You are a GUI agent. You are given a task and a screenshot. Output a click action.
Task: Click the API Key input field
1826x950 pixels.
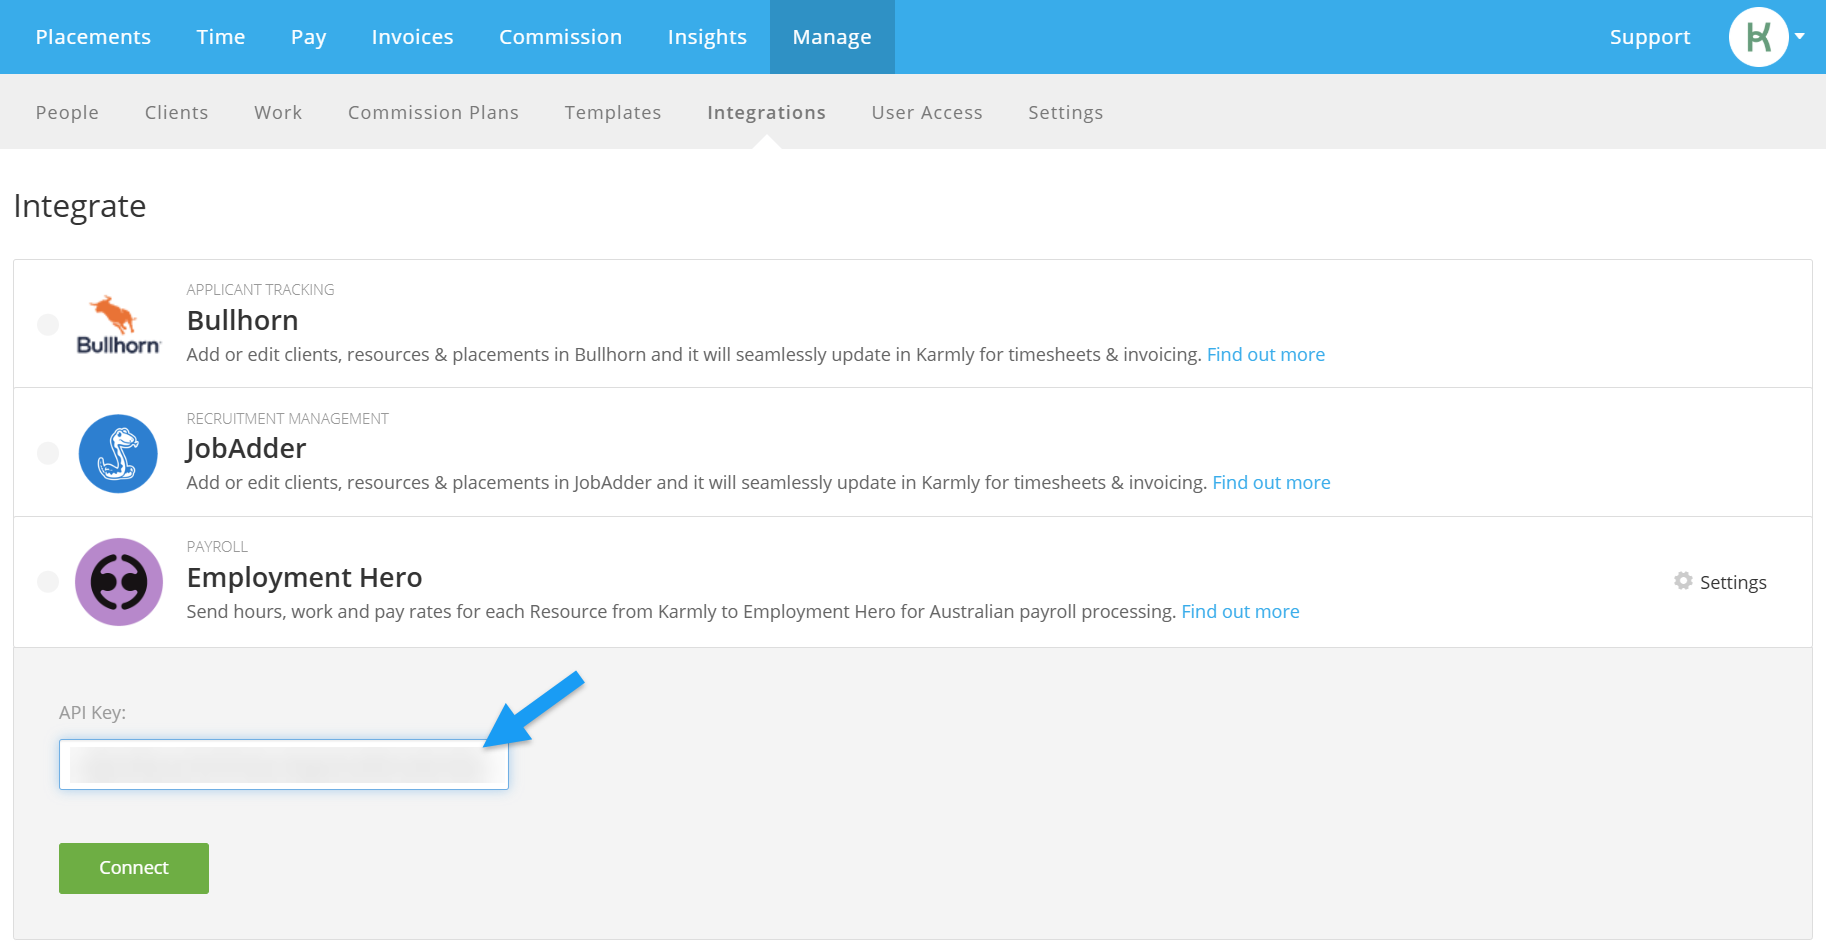point(284,764)
